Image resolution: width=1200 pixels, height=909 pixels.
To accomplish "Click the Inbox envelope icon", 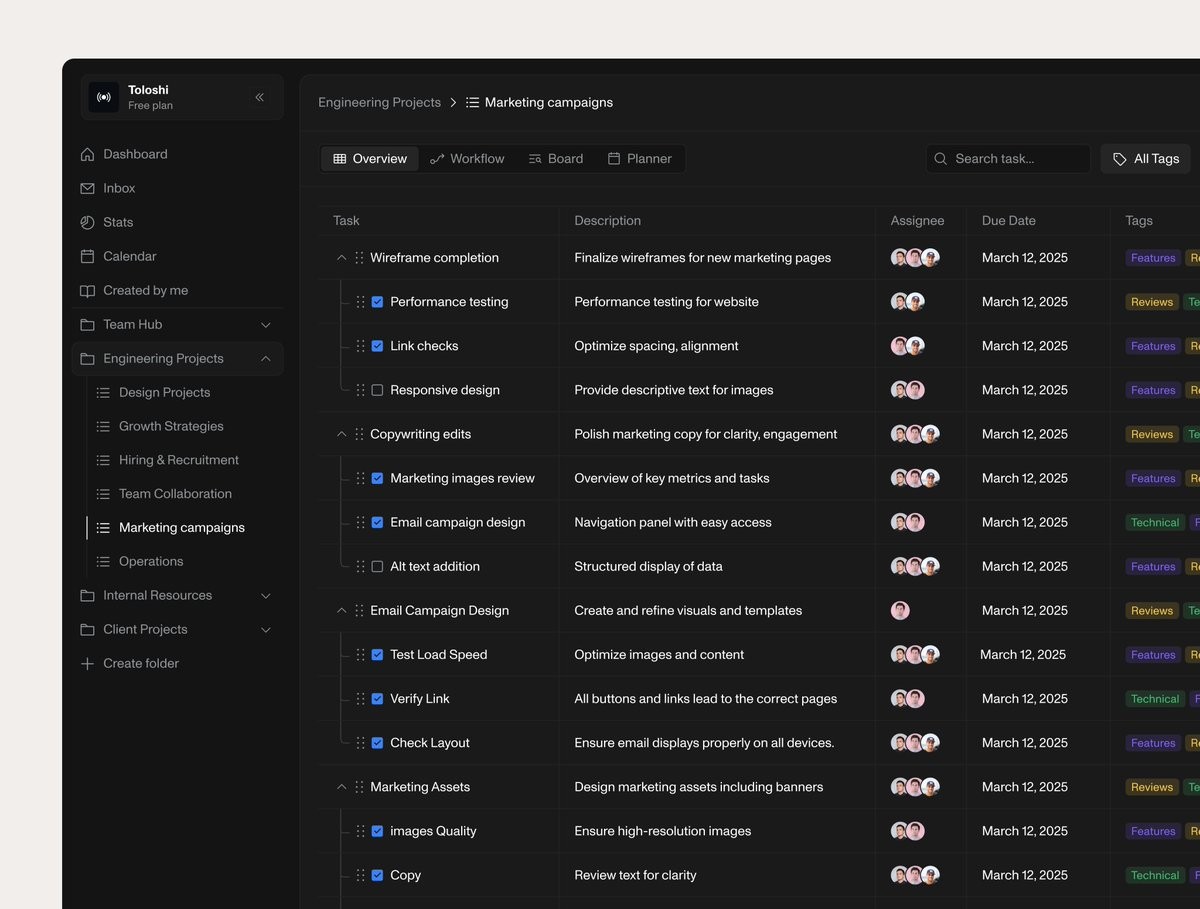I will pyautogui.click(x=87, y=188).
